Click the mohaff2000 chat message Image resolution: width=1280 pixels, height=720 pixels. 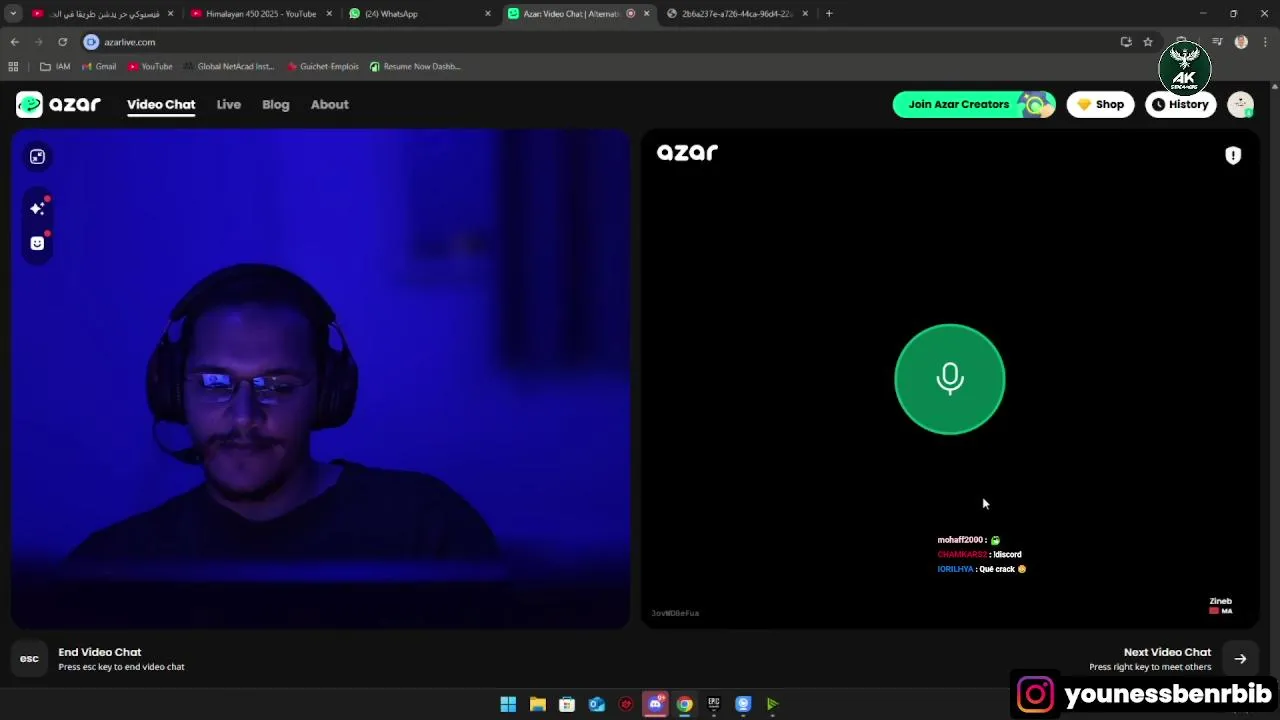[x=968, y=540]
